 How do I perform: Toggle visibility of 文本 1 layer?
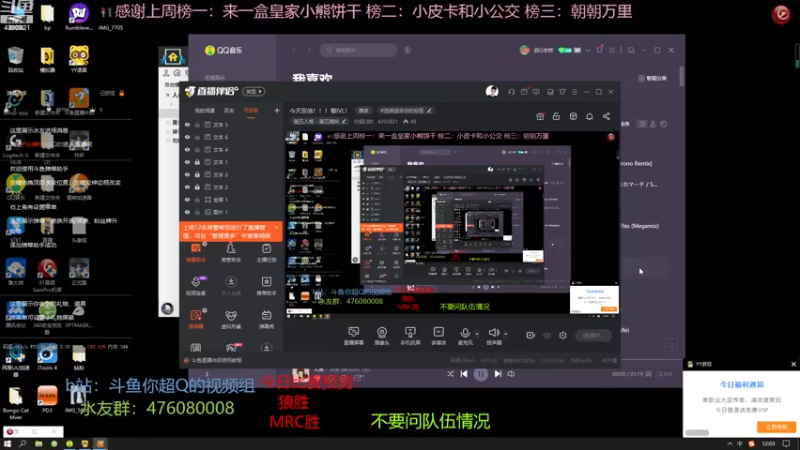click(x=187, y=162)
